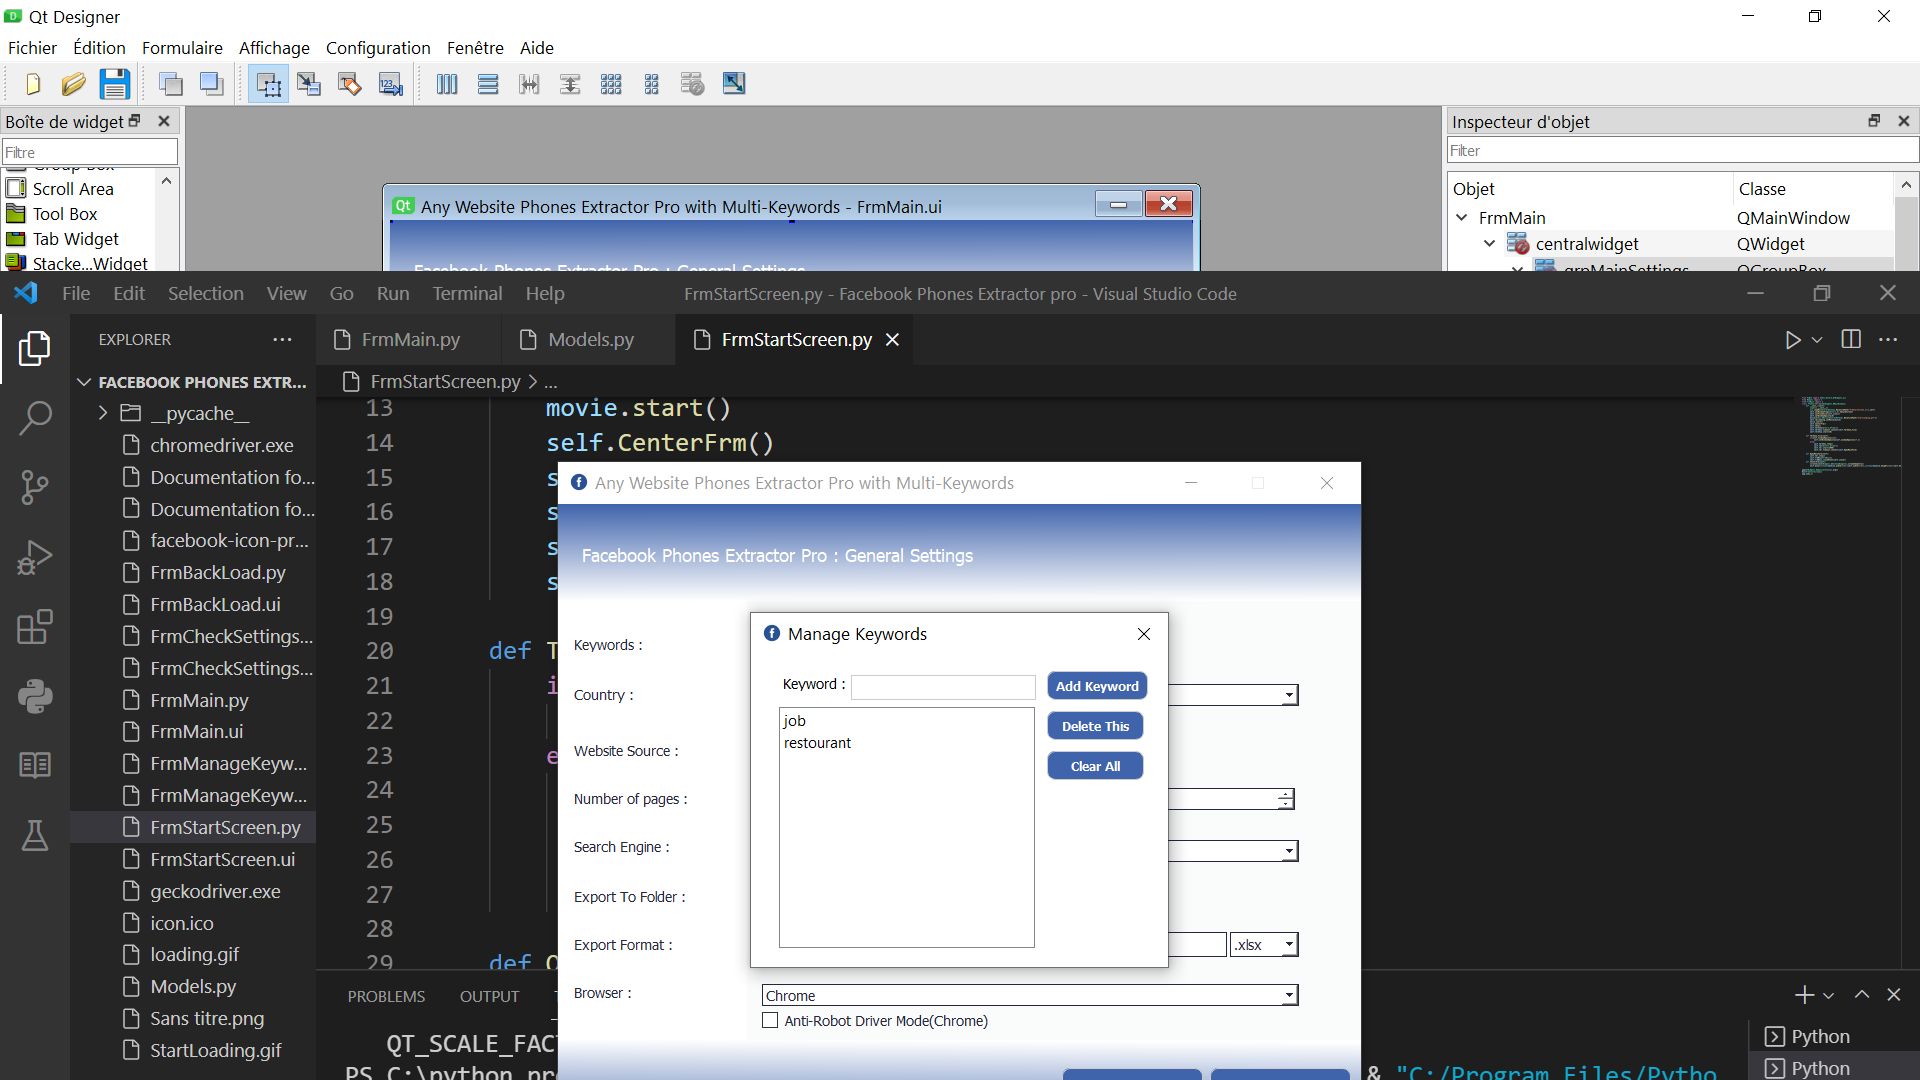Open the Run and Debug activity icon

click(35, 558)
